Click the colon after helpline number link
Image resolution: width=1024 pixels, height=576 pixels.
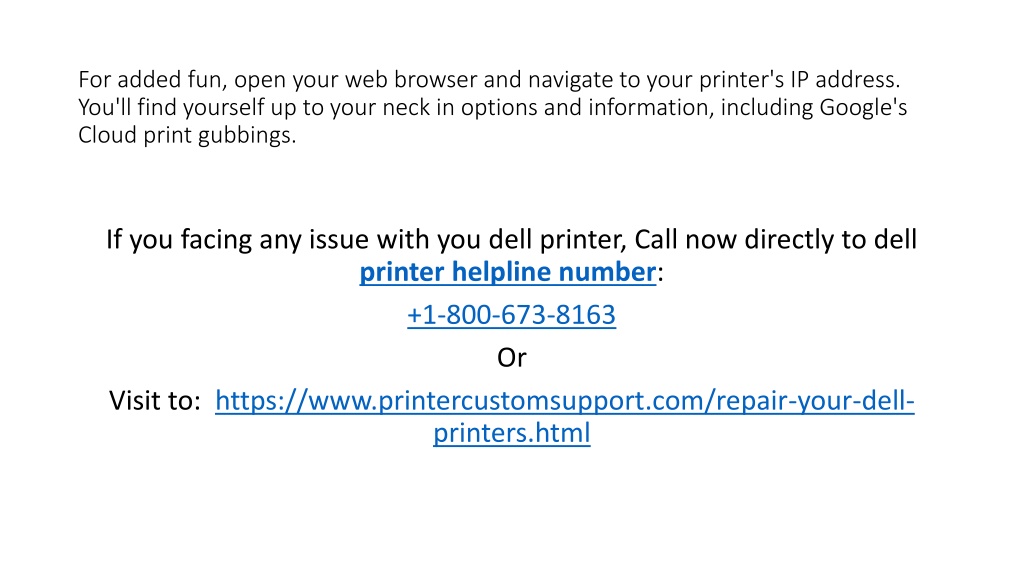pos(660,274)
